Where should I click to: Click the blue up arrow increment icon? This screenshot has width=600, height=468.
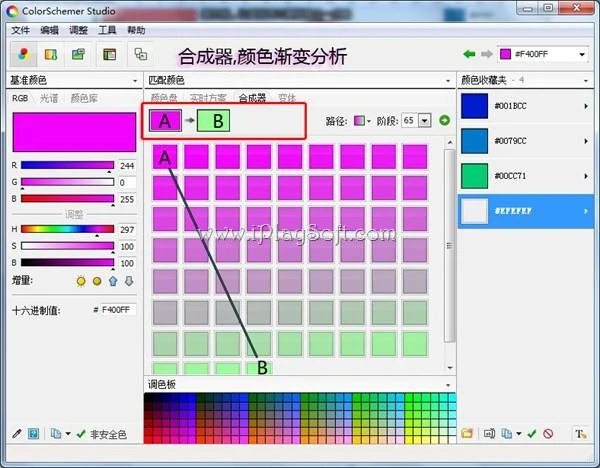coord(113,281)
